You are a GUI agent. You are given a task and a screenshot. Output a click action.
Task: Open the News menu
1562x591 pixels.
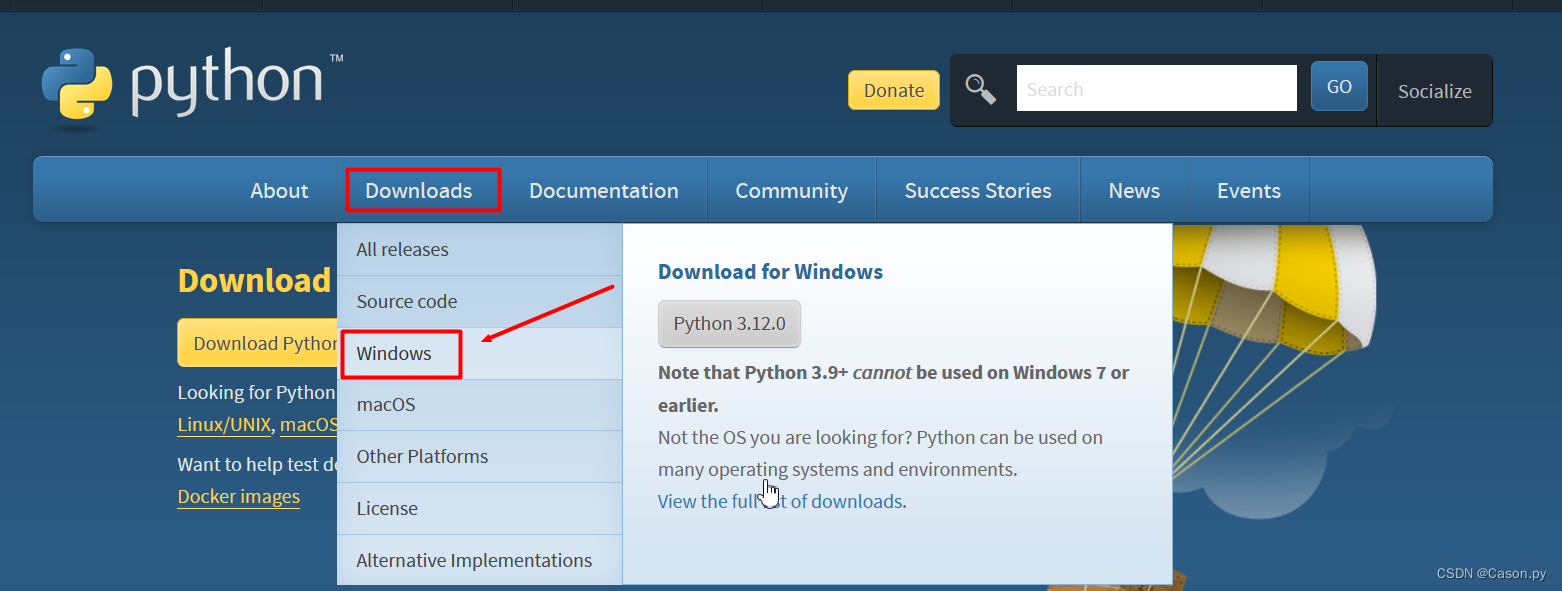(1134, 190)
